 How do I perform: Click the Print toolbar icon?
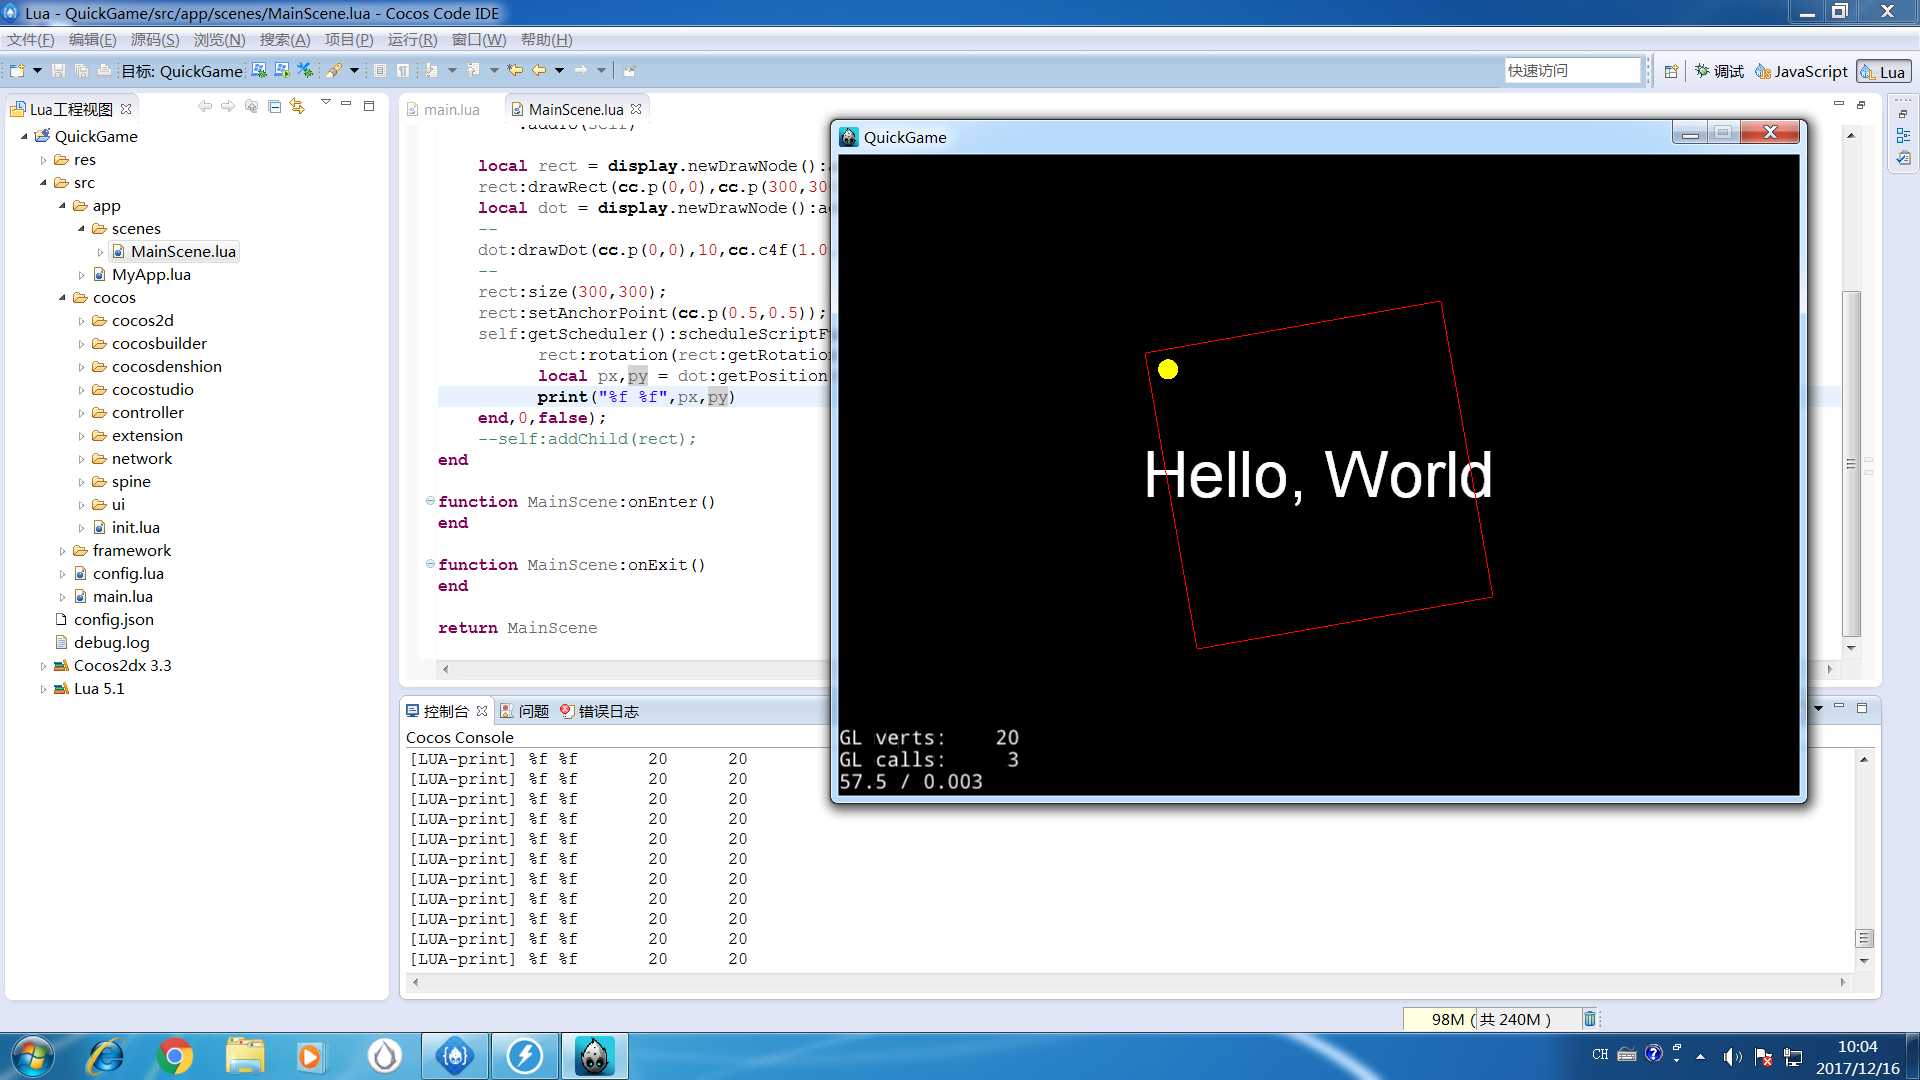pyautogui.click(x=104, y=71)
